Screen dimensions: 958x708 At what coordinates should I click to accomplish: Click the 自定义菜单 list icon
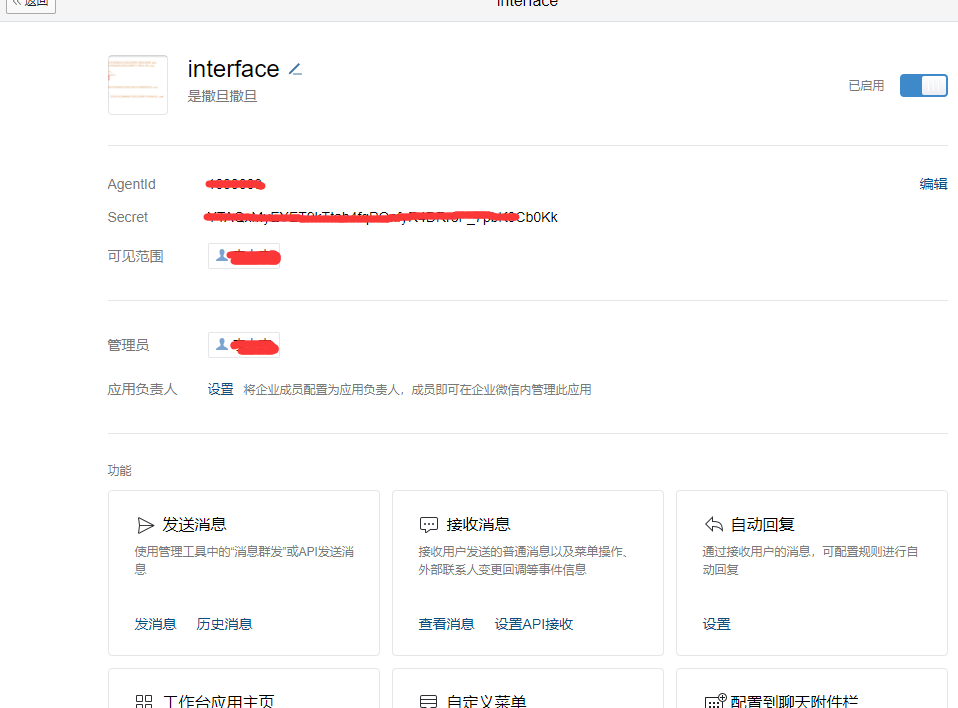[429, 701]
